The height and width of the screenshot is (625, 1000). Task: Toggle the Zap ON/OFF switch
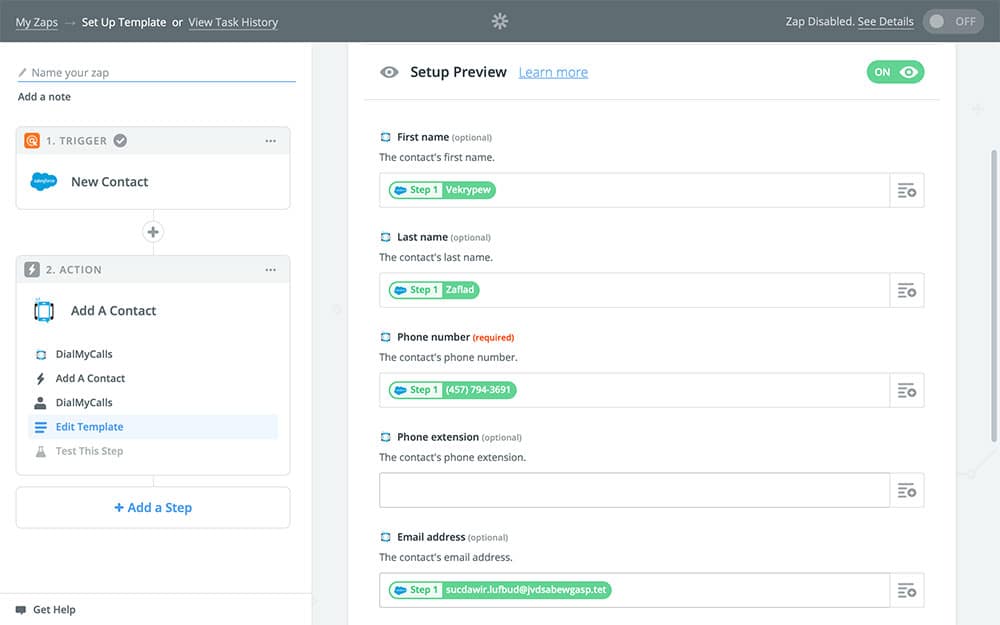pyautogui.click(x=952, y=21)
